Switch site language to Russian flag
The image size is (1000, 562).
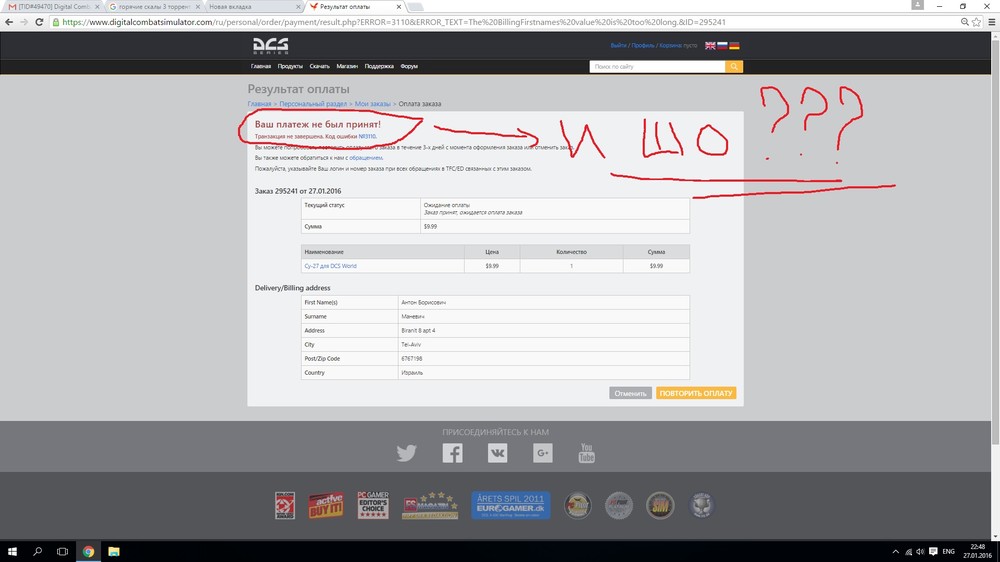click(x=722, y=46)
